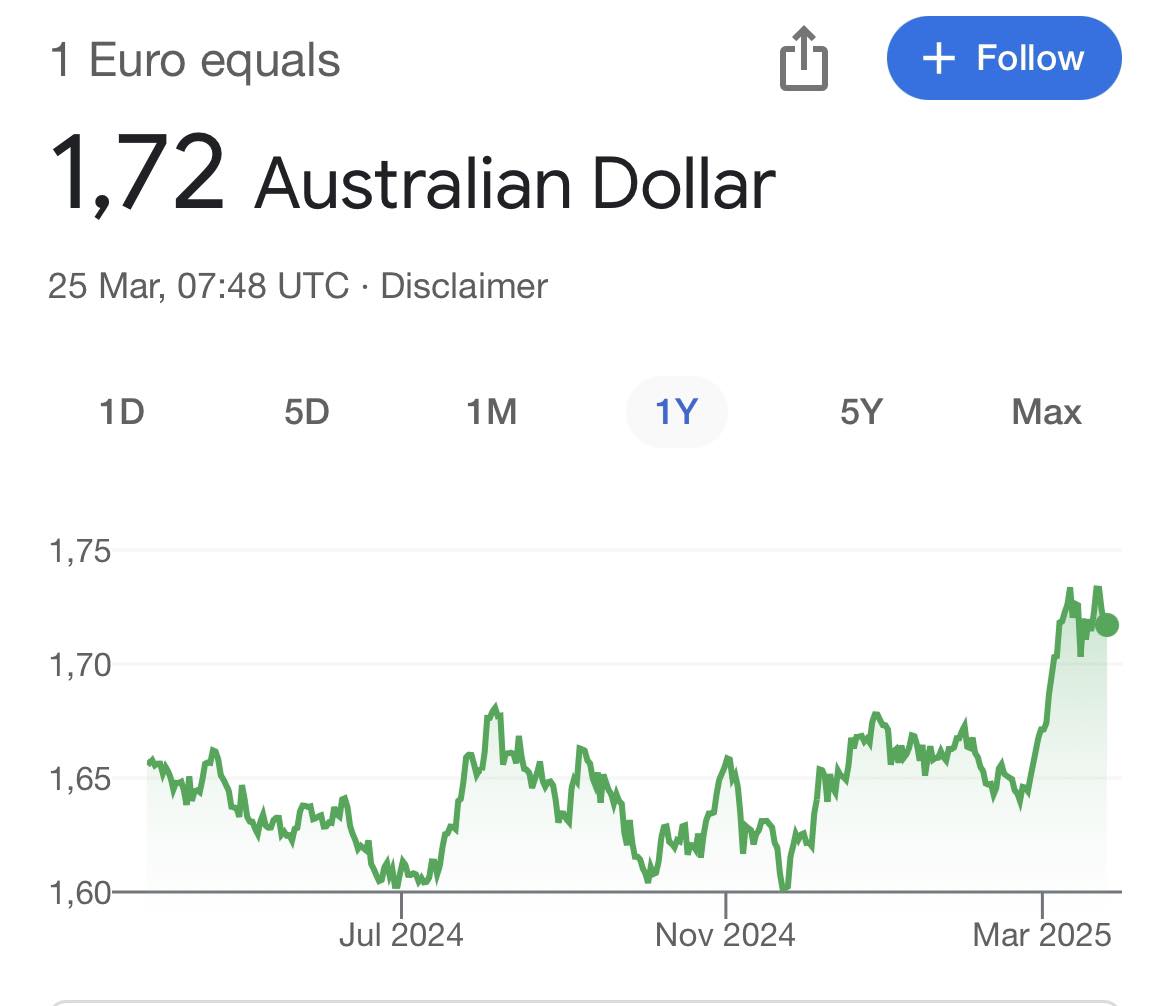This screenshot has height=1006, width=1170.
Task: Click the 1,75 y-axis label
Action: (x=80, y=552)
